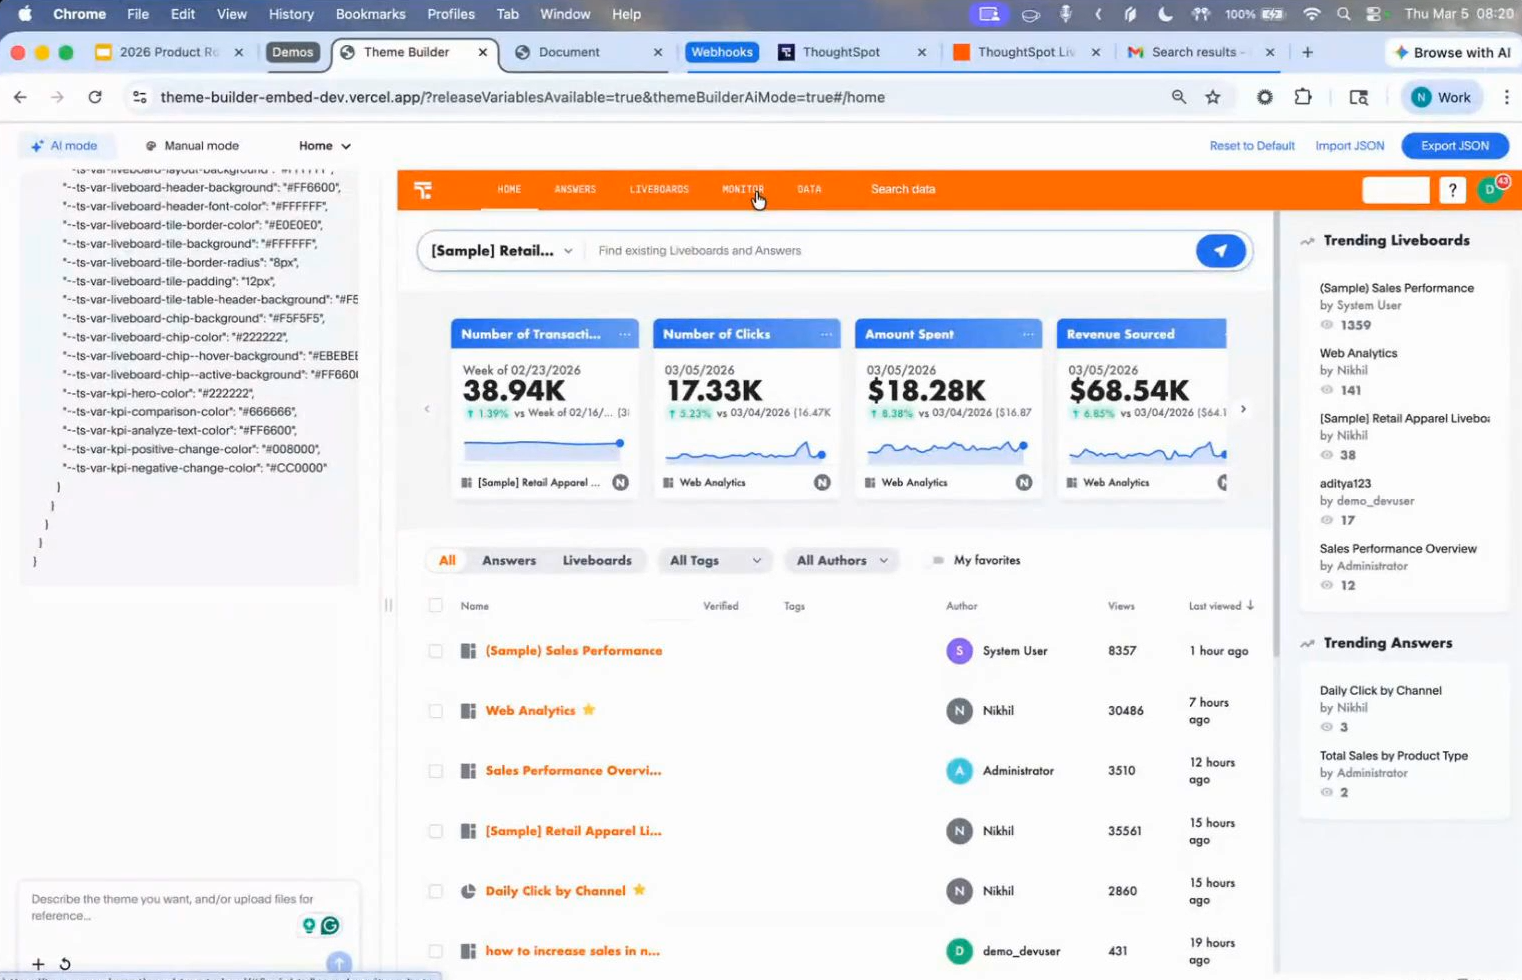Click the theme description input field
The image size is (1522, 980).
[172, 907]
